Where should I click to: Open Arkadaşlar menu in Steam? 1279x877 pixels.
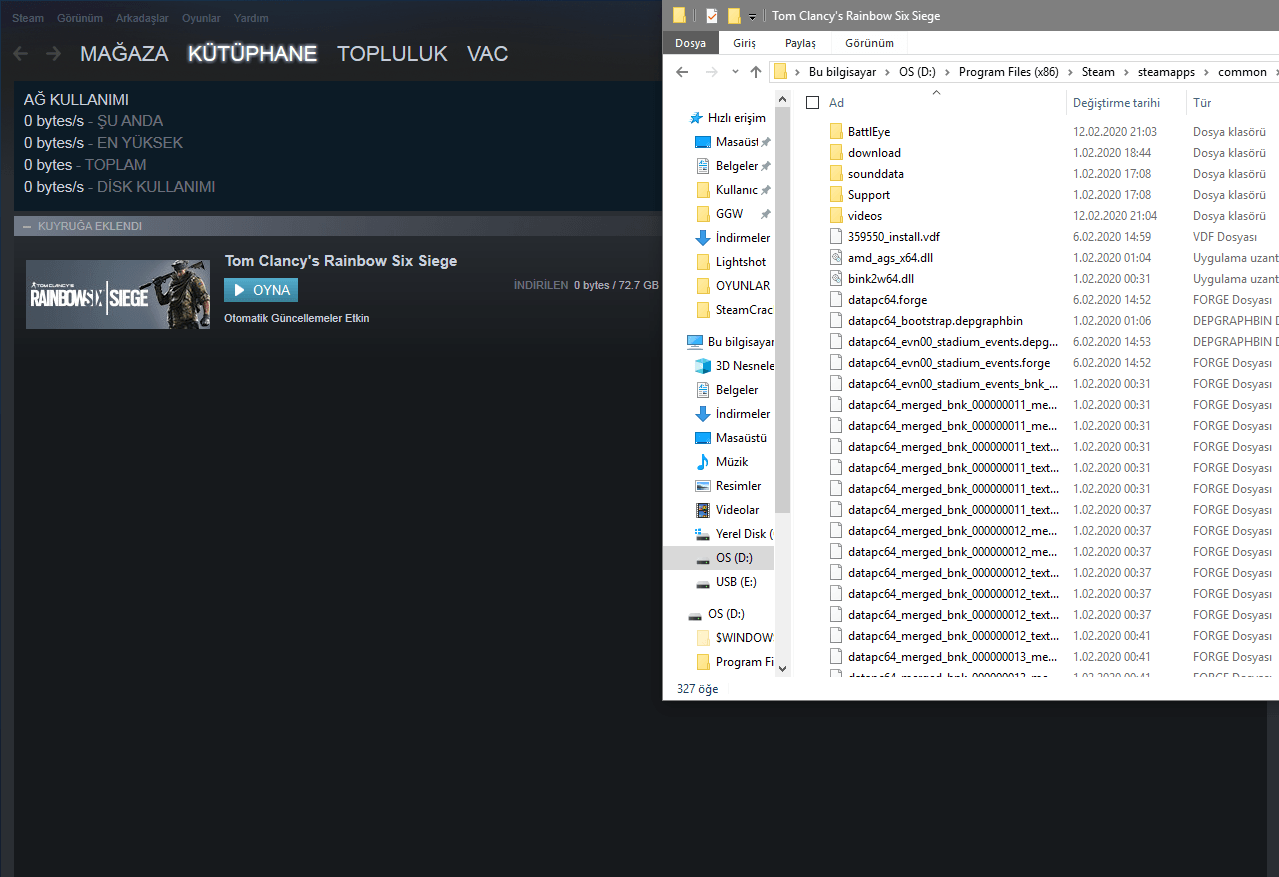click(x=142, y=18)
